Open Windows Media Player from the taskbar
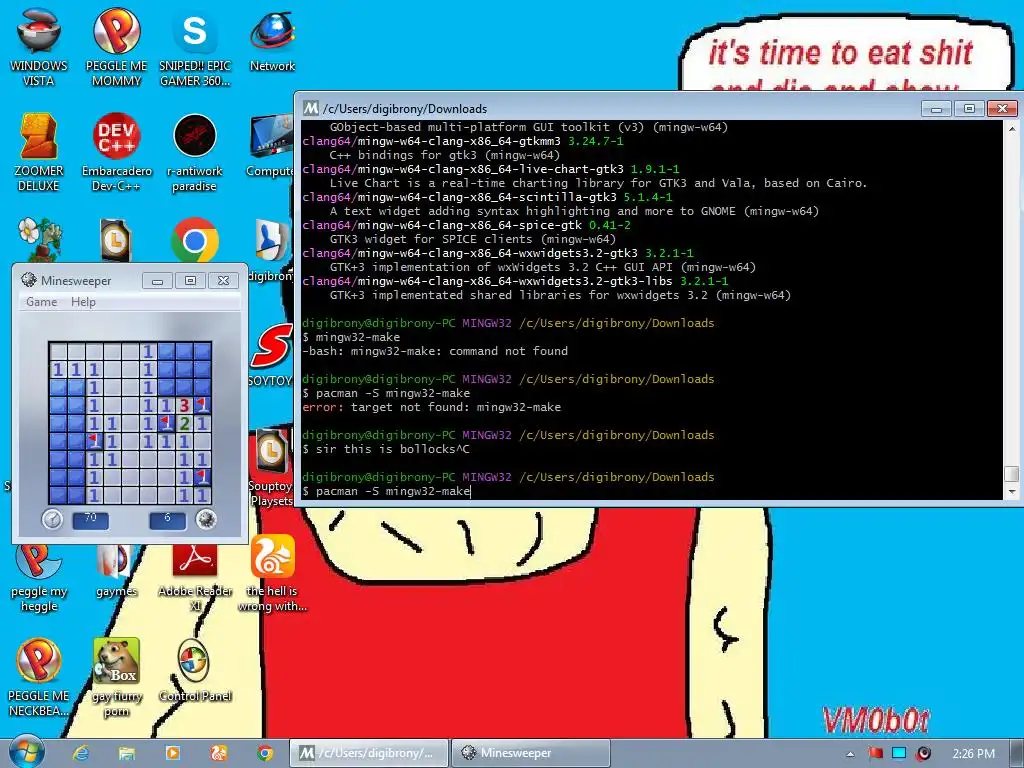 click(x=172, y=753)
